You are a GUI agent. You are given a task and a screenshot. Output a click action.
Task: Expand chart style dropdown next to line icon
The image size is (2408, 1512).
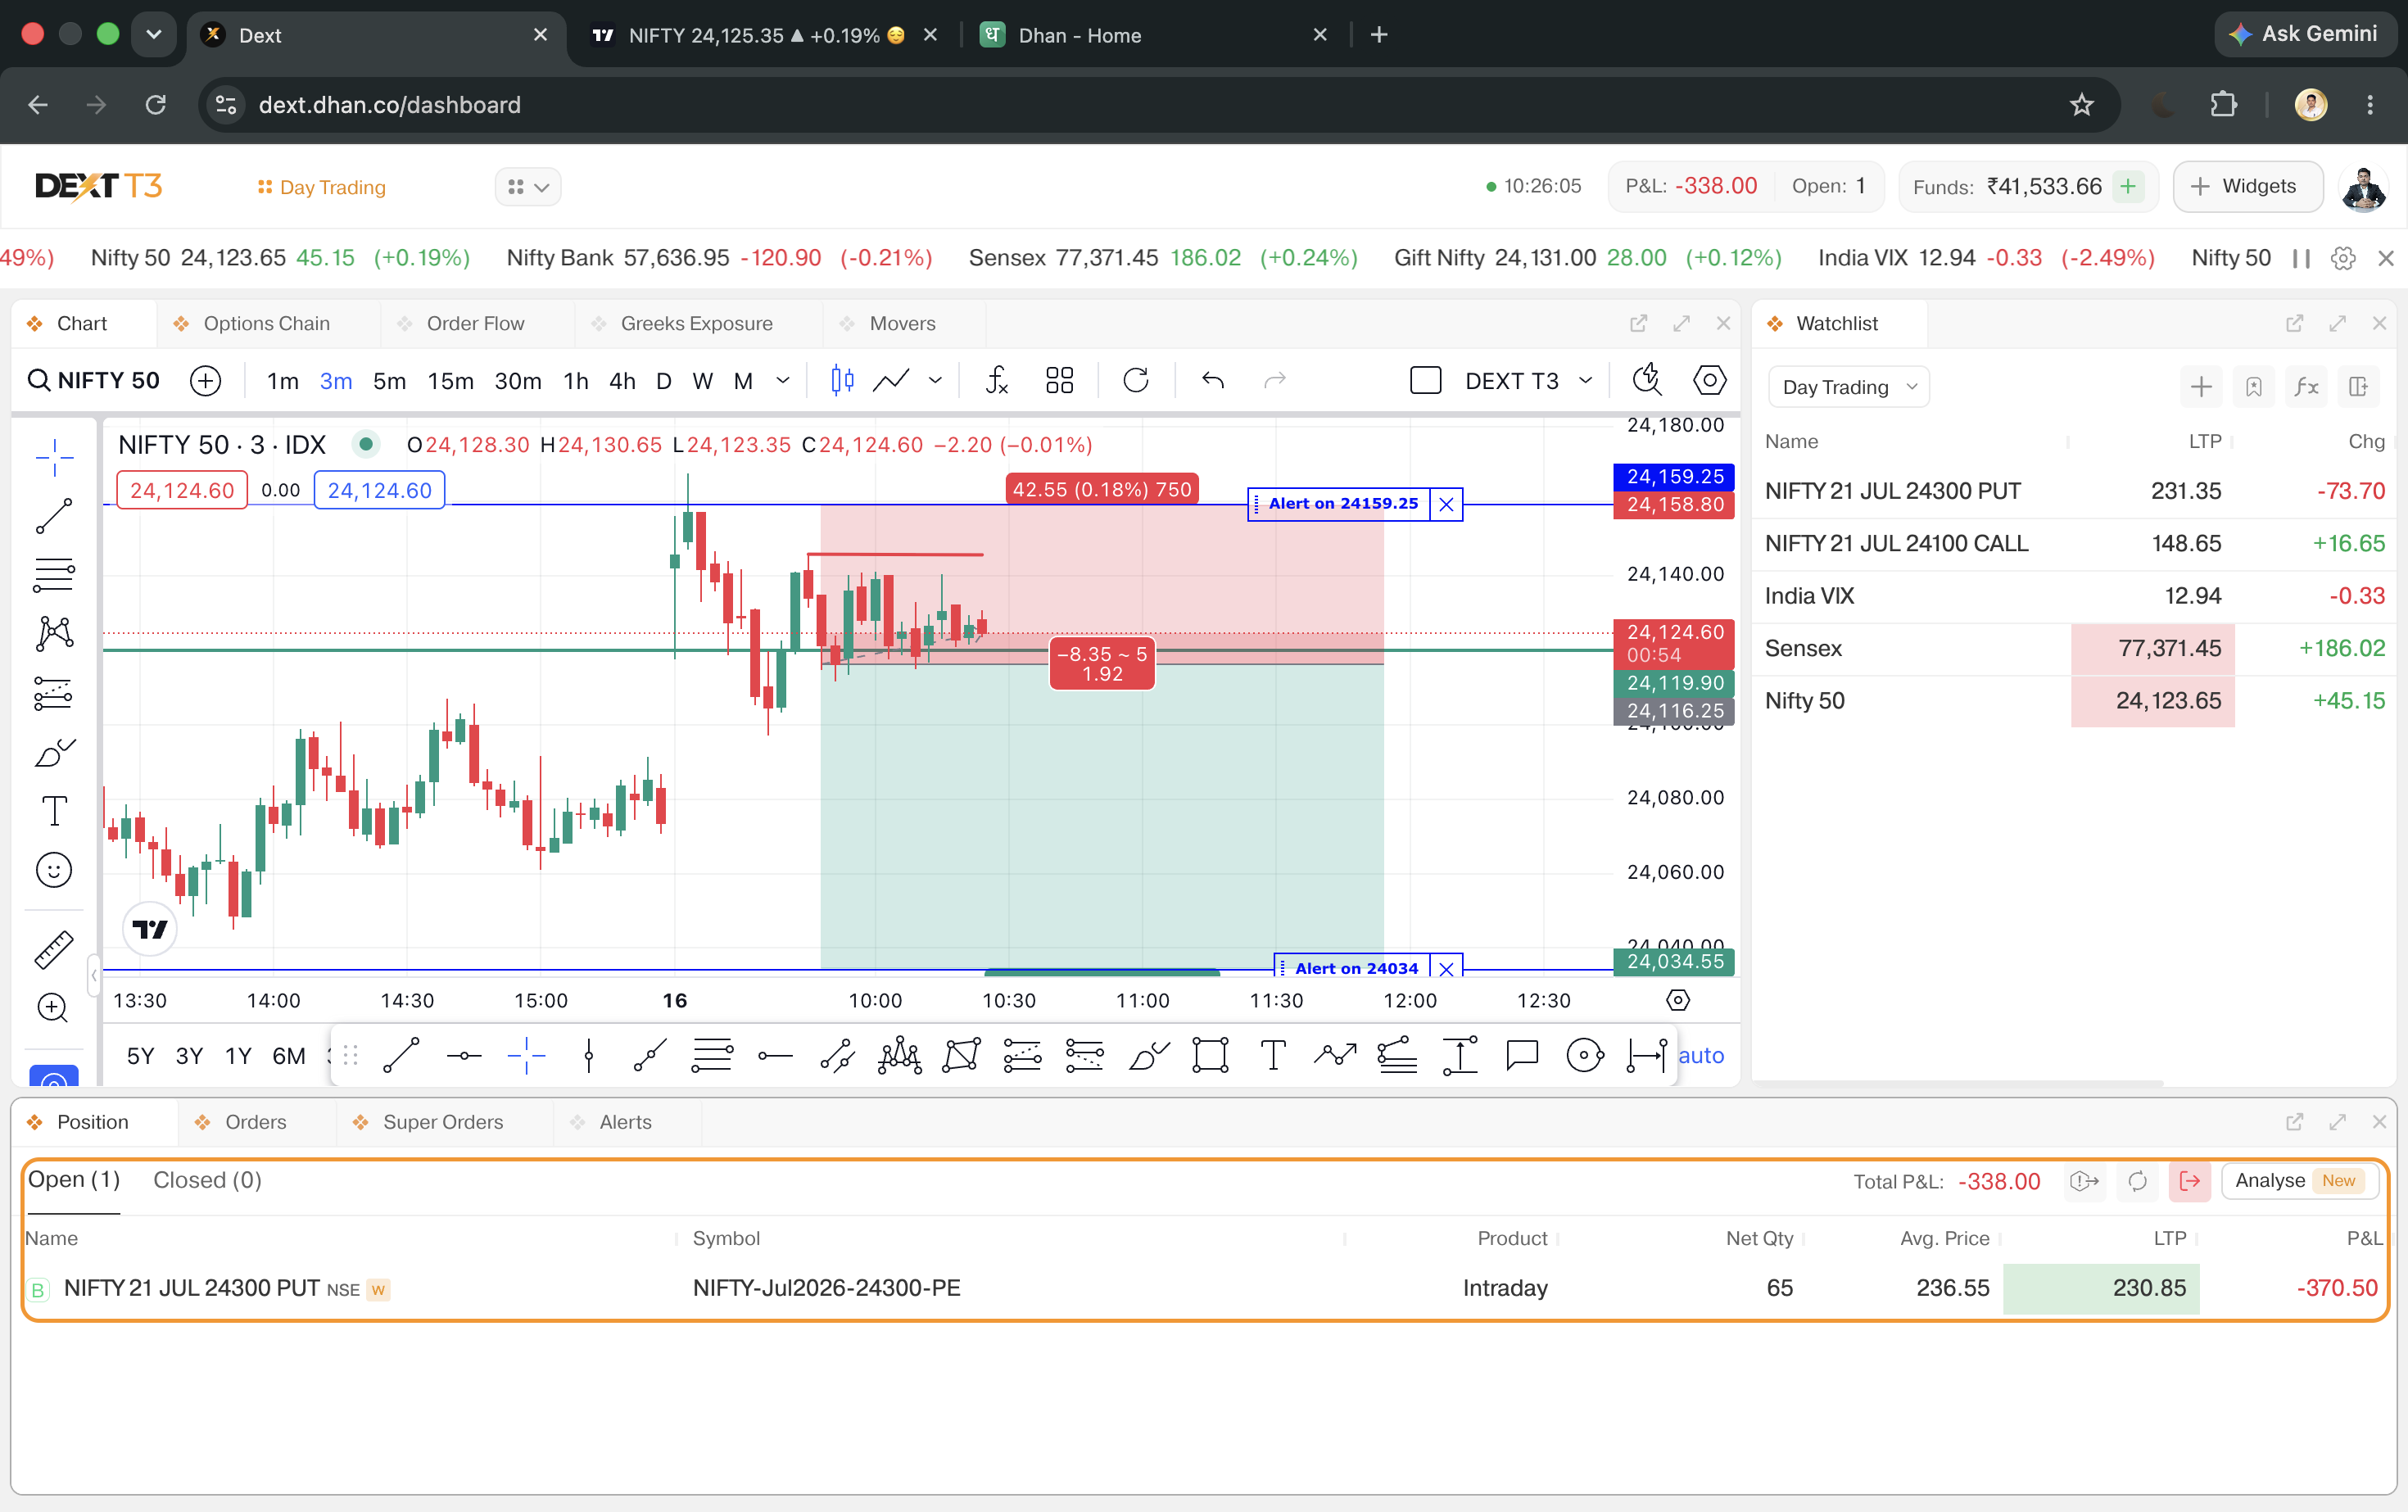point(935,381)
